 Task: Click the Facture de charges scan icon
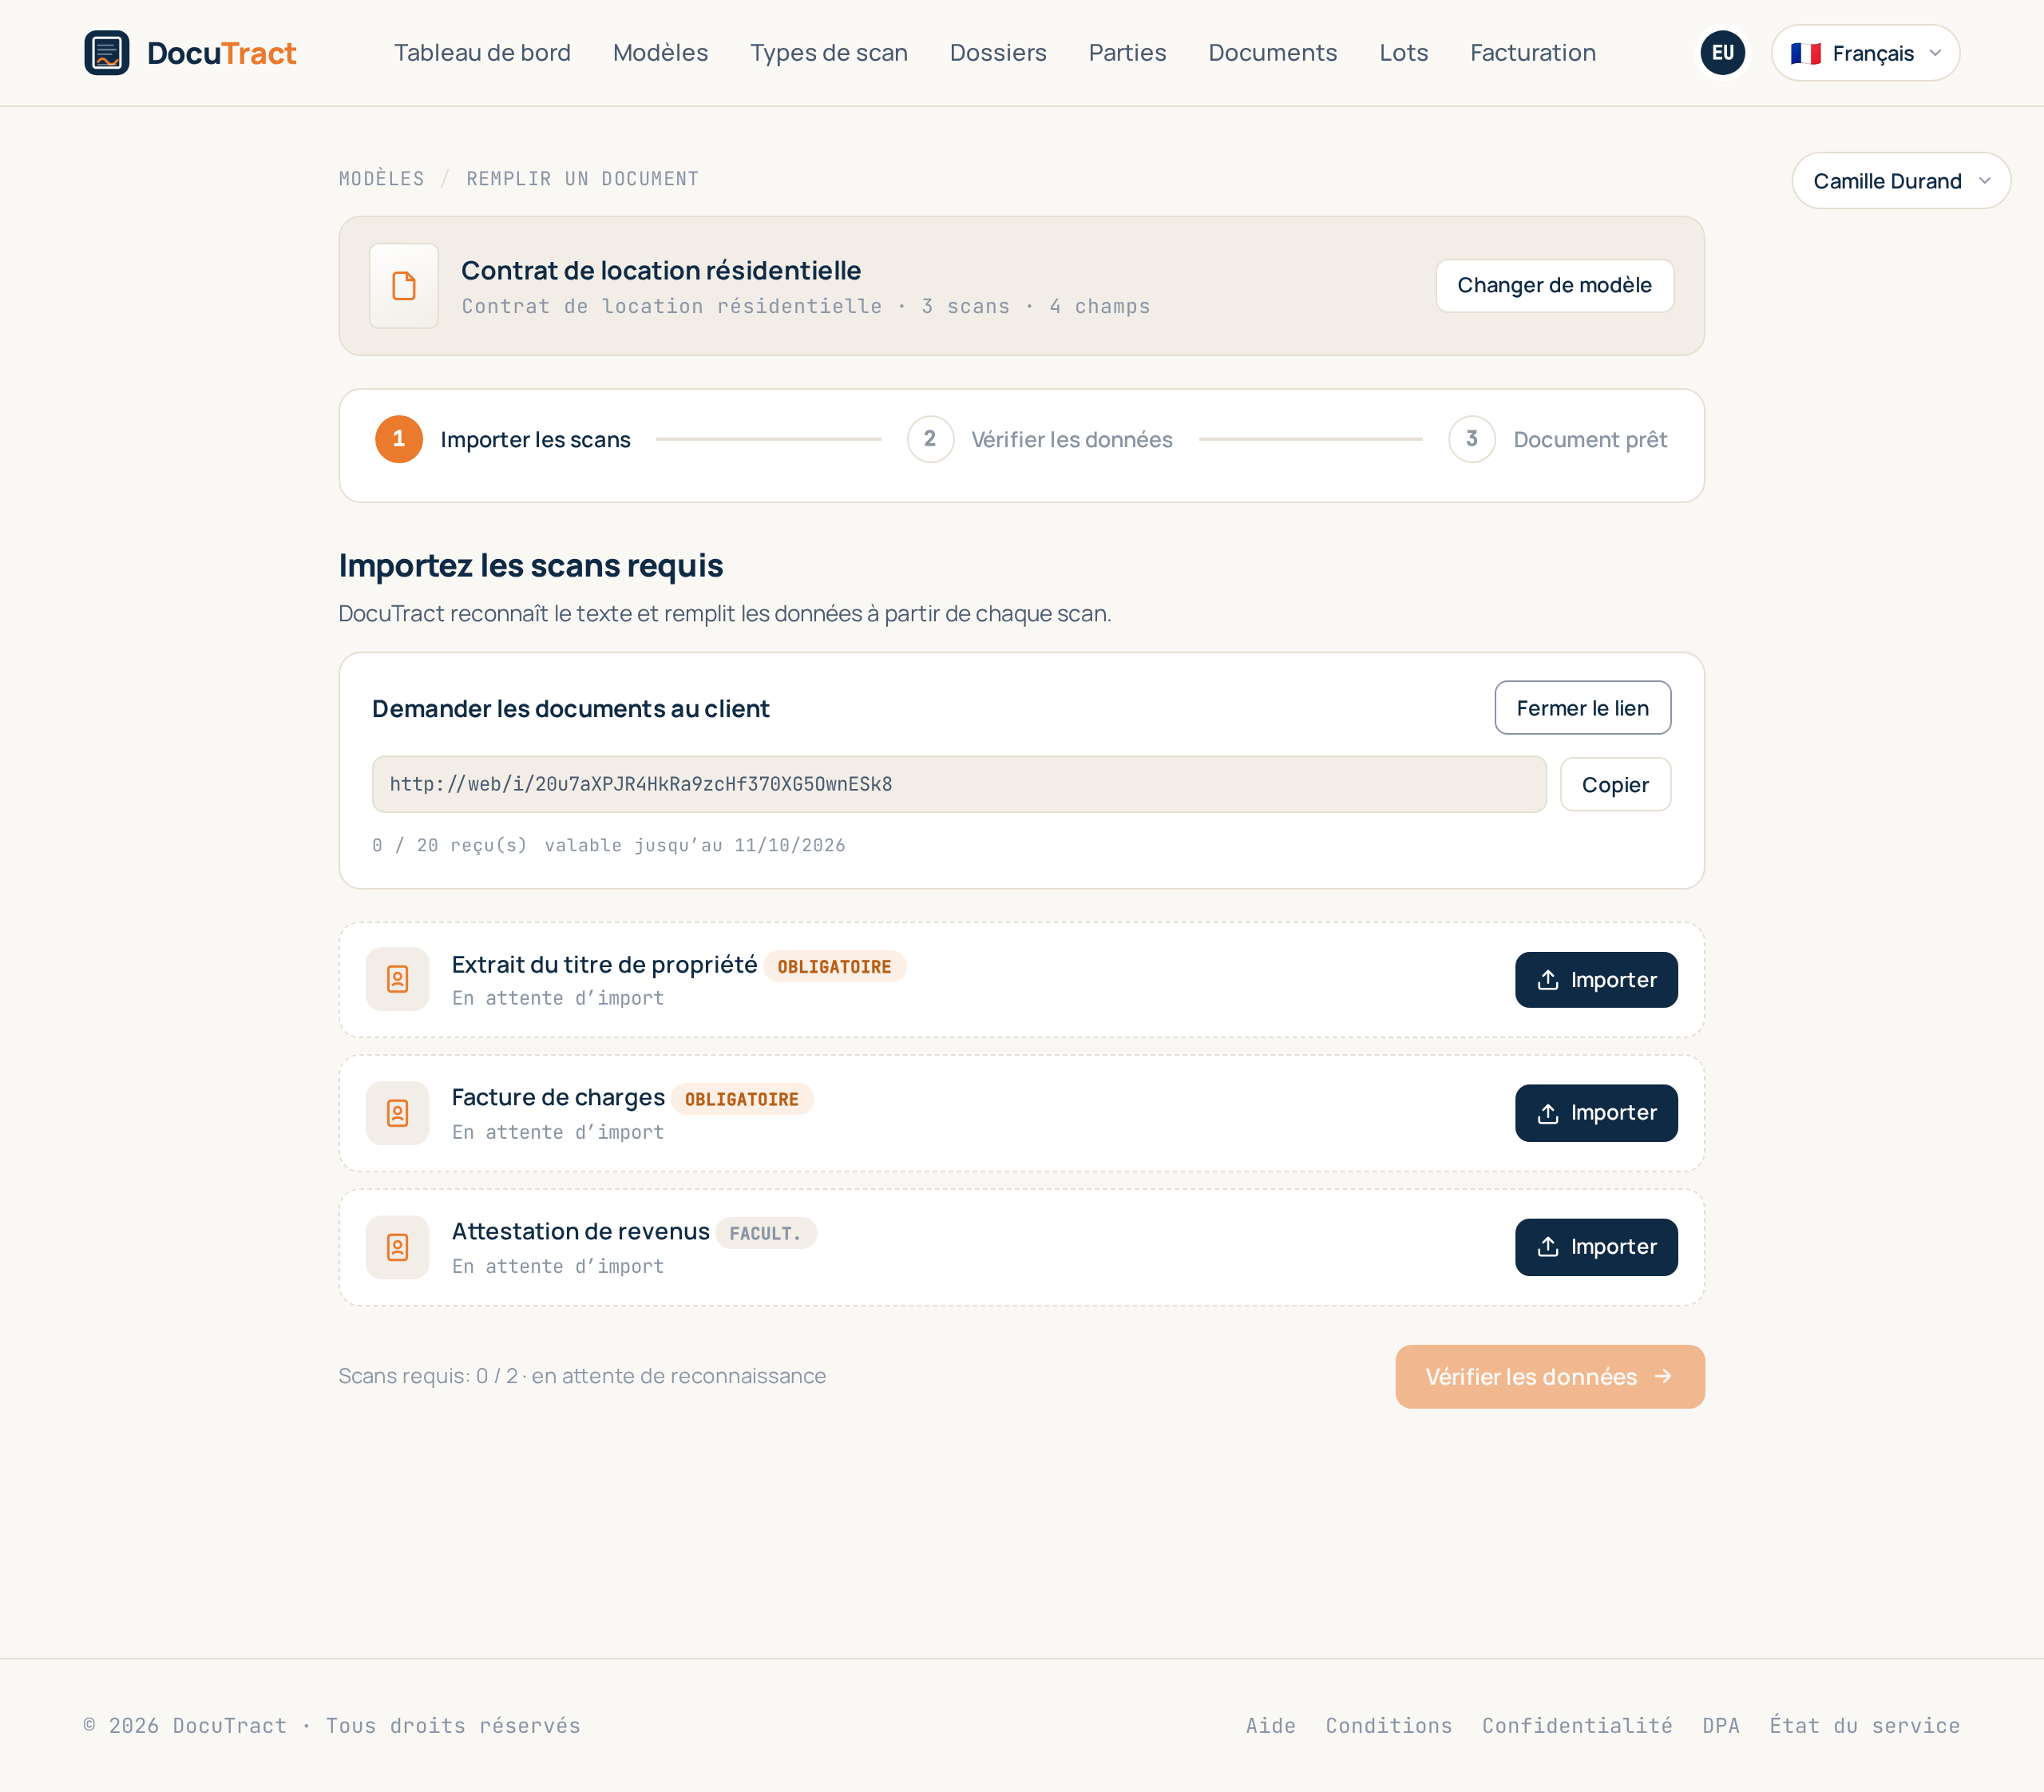click(398, 1113)
